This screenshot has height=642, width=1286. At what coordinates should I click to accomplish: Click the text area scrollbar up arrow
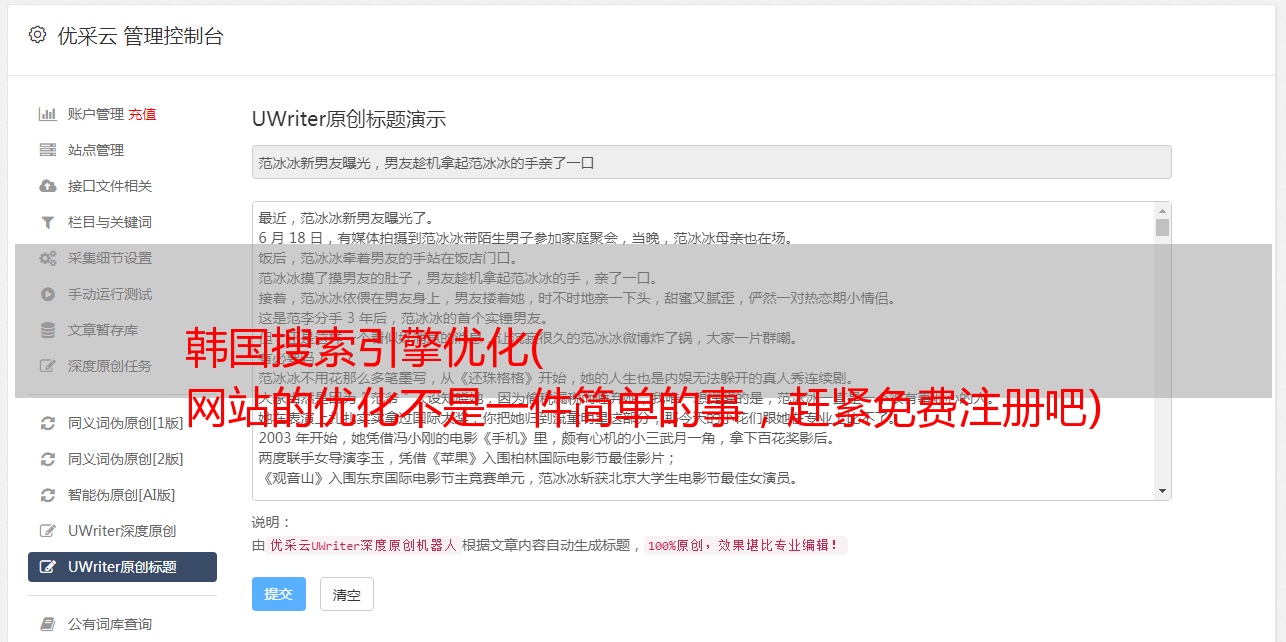pyautogui.click(x=1162, y=211)
